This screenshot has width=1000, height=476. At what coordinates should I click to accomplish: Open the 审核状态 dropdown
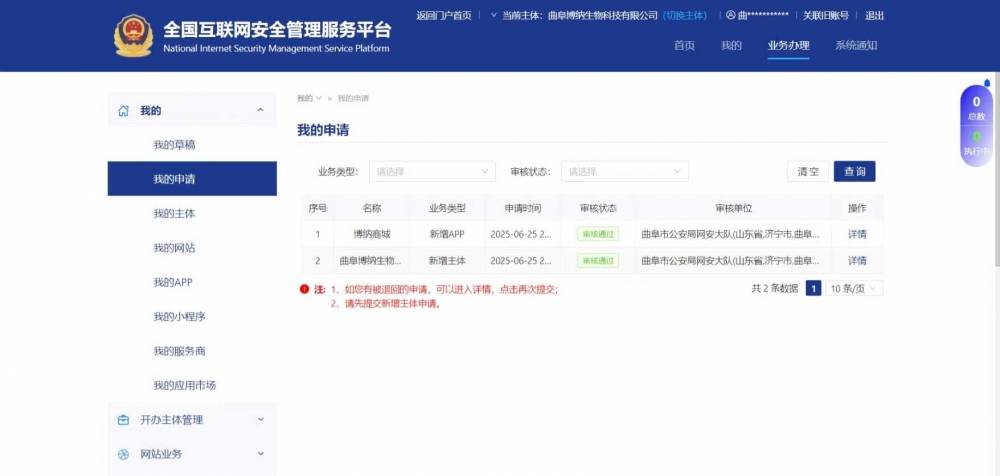pyautogui.click(x=624, y=172)
